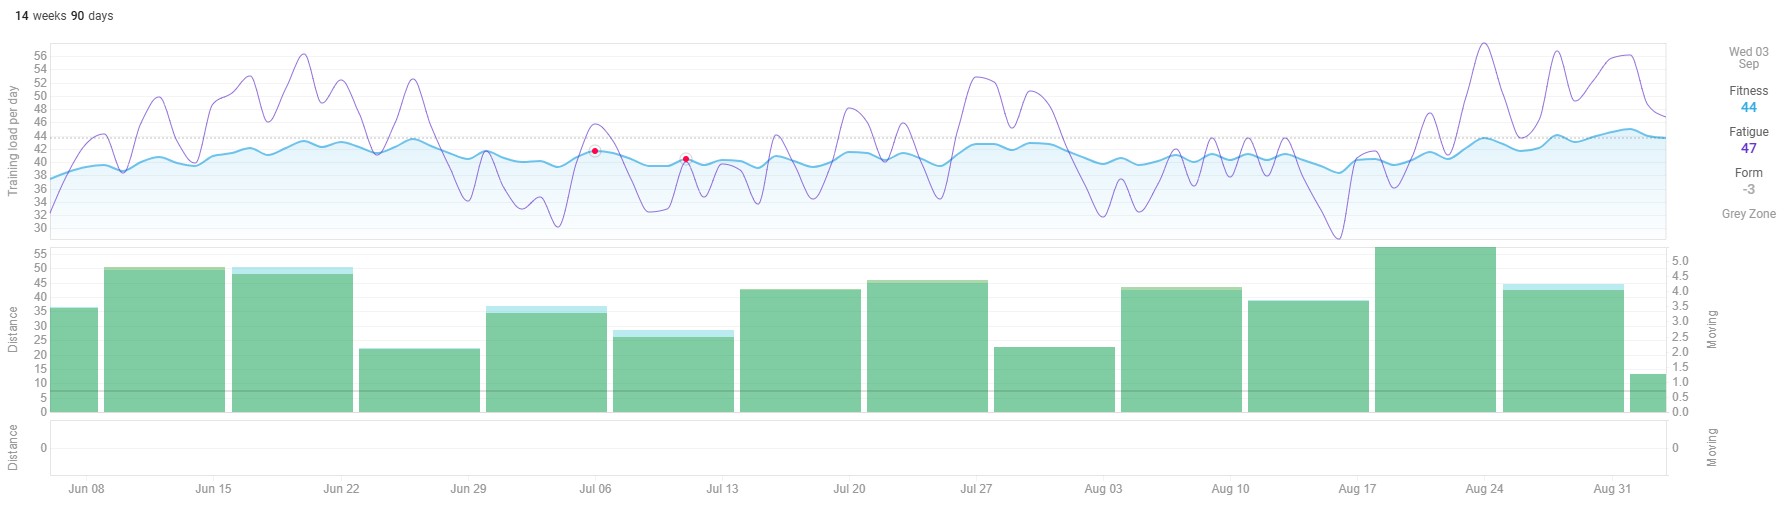Click the weekly bar ending at Aug 10
Screen dimensions: 1787x510
pyautogui.click(x=1181, y=350)
